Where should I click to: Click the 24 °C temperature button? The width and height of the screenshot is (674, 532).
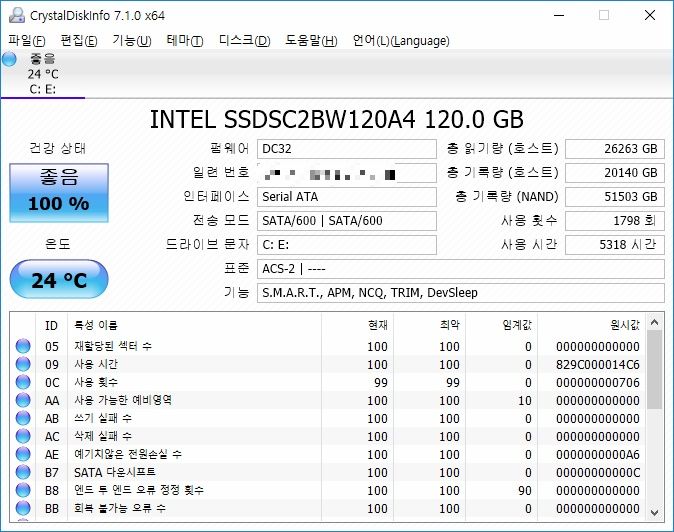(x=59, y=279)
